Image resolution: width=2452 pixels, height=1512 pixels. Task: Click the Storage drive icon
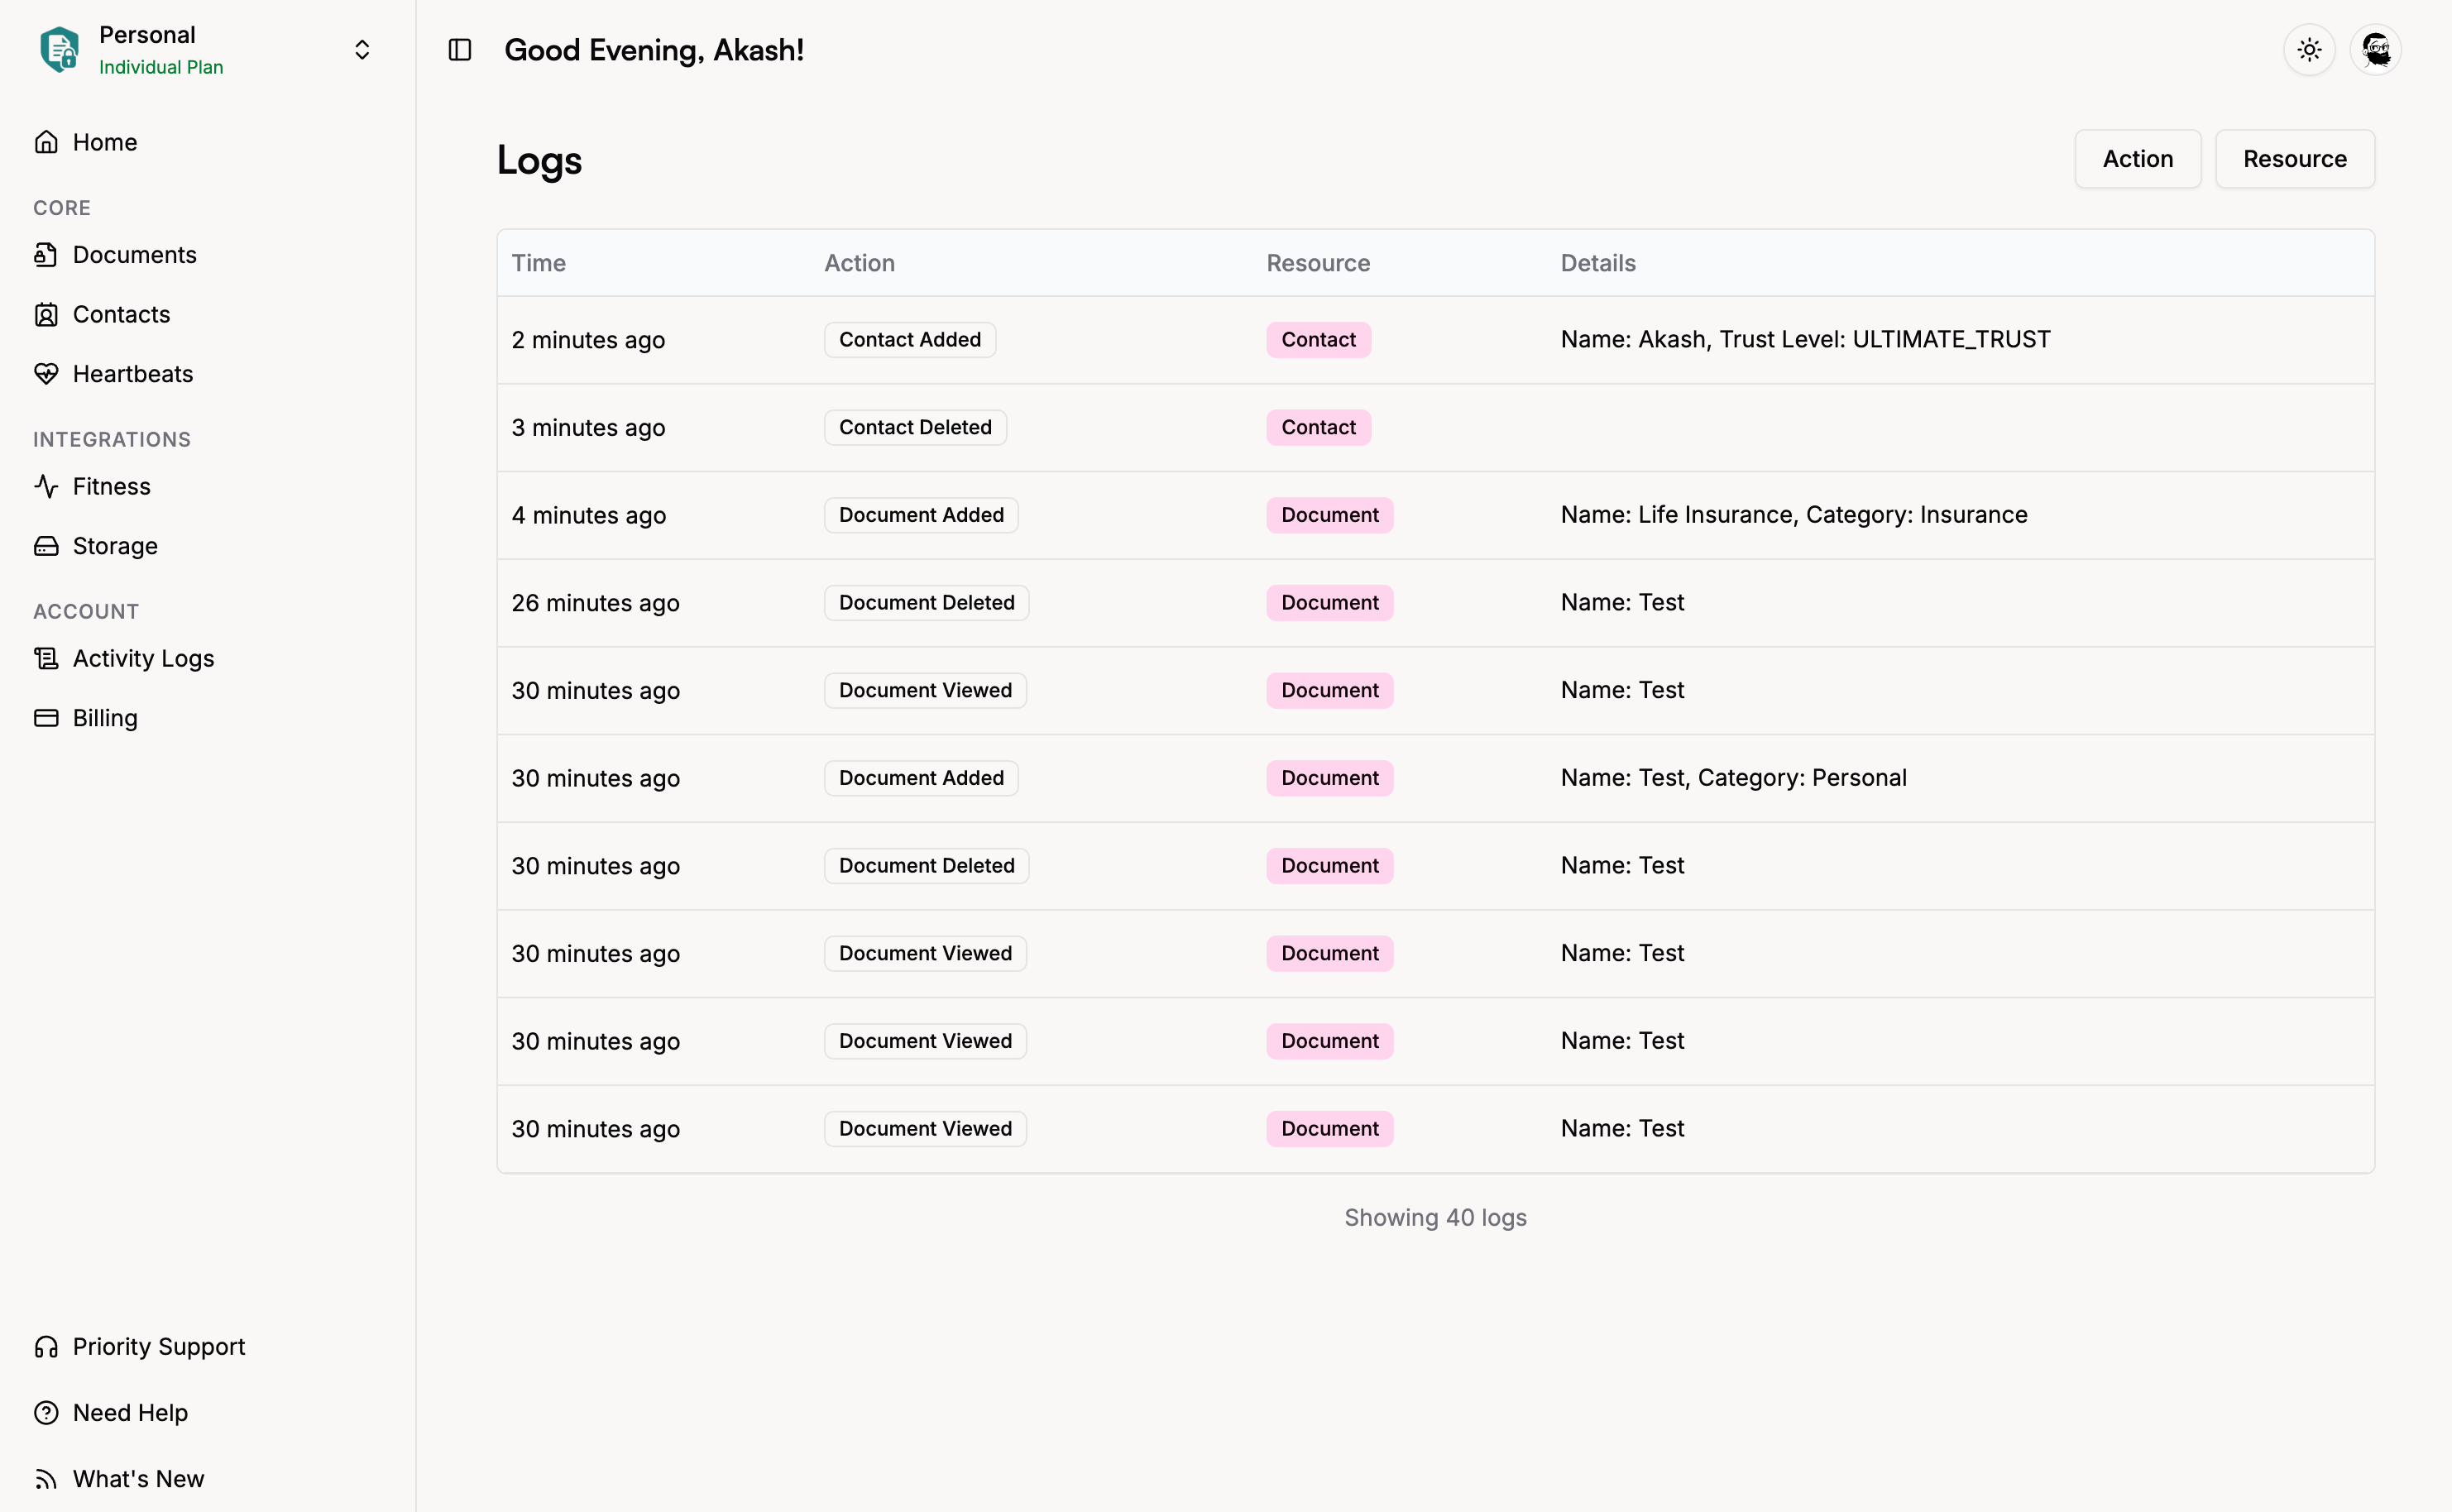coord(46,546)
